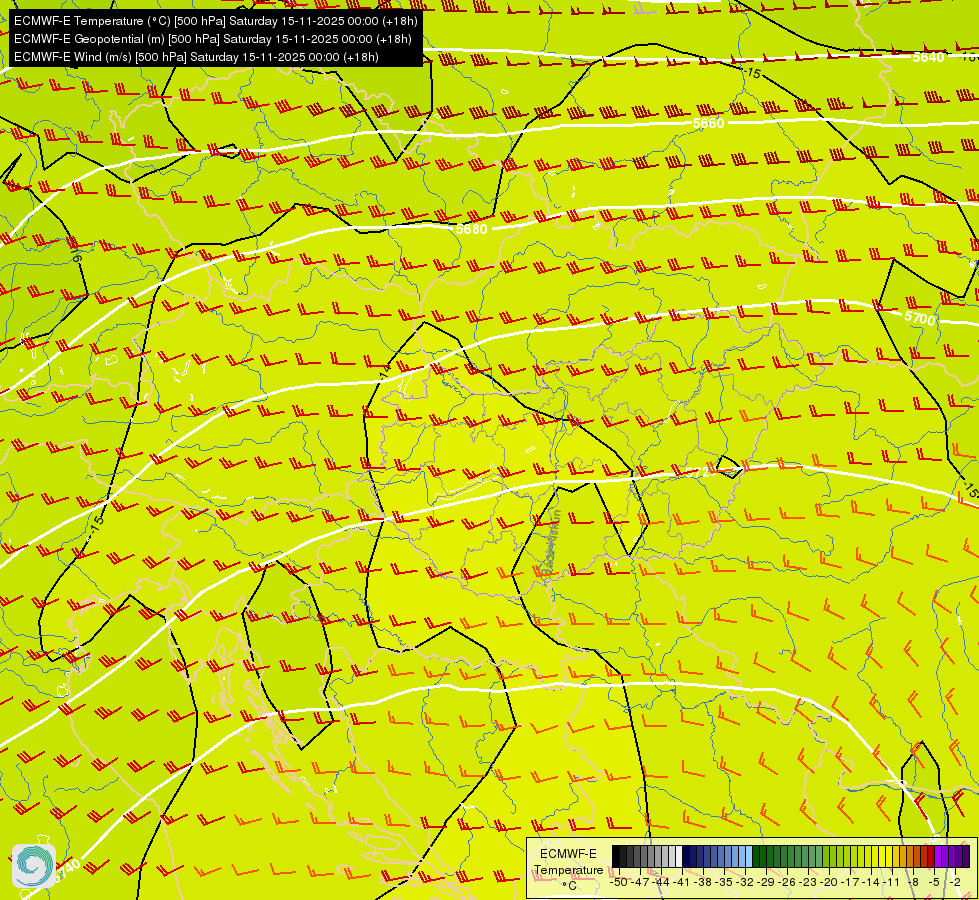The height and width of the screenshot is (900, 979).
Task: Click the -20 legend tick label
Action: pos(829,882)
